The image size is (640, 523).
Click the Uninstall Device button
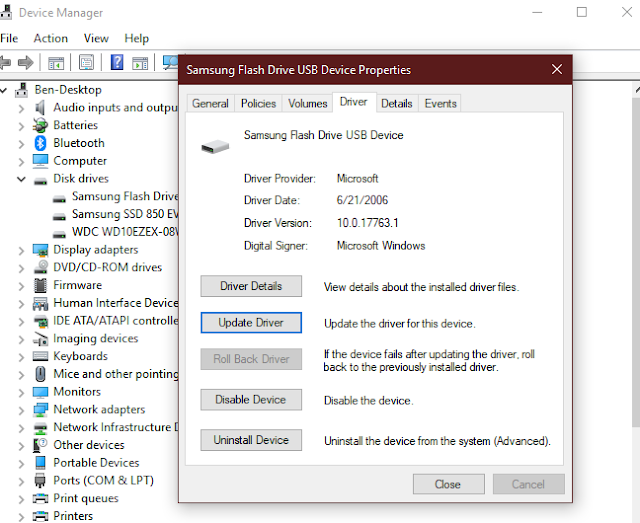pos(251,440)
